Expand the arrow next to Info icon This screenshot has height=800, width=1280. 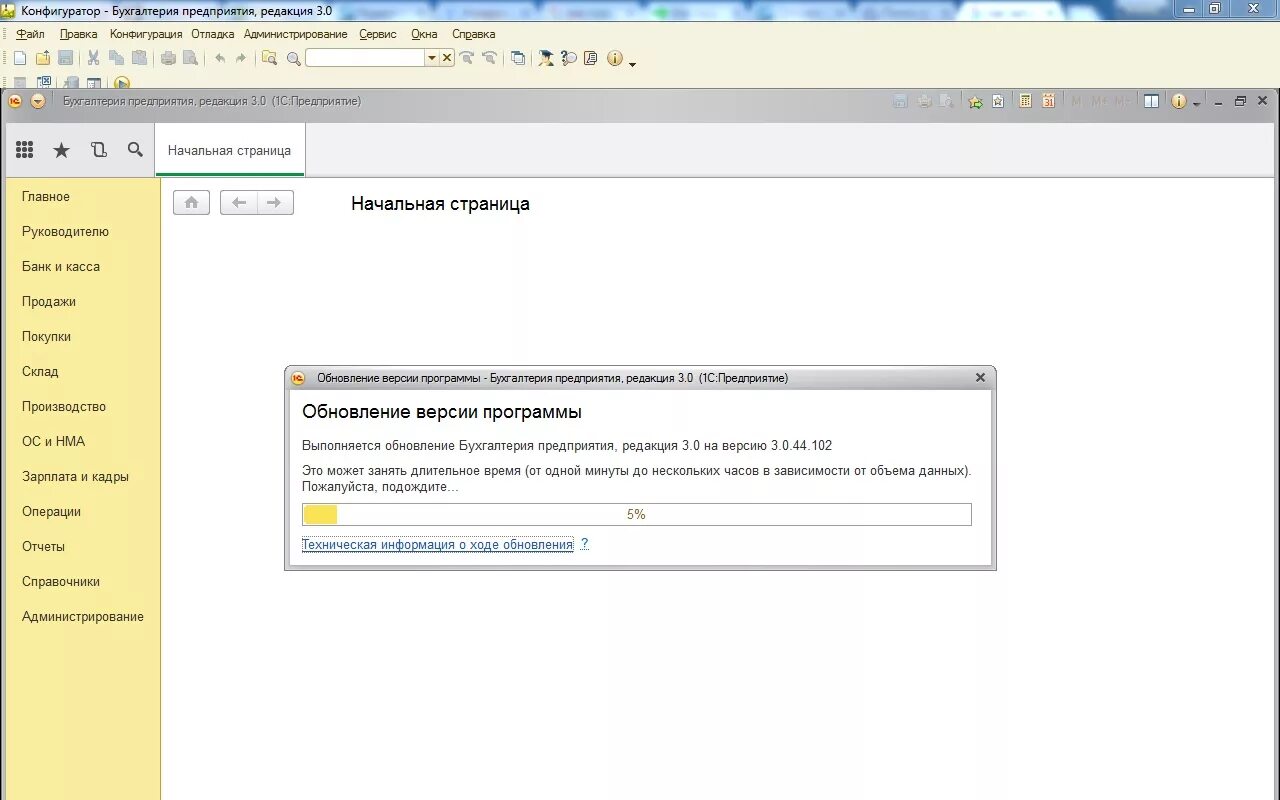pyautogui.click(x=1196, y=103)
